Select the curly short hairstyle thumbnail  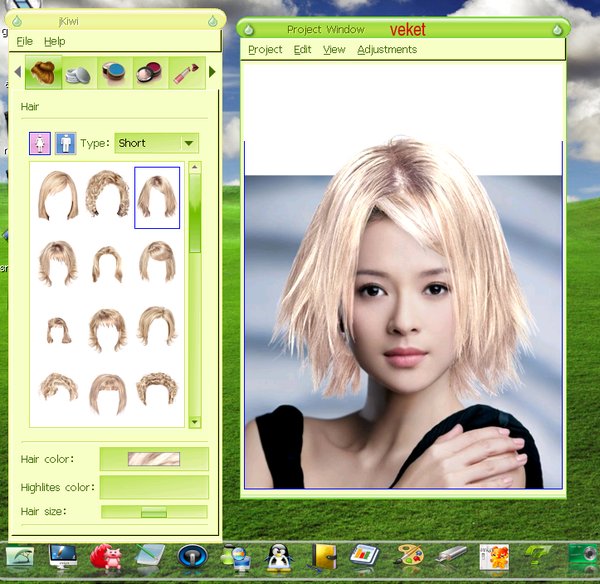point(108,195)
